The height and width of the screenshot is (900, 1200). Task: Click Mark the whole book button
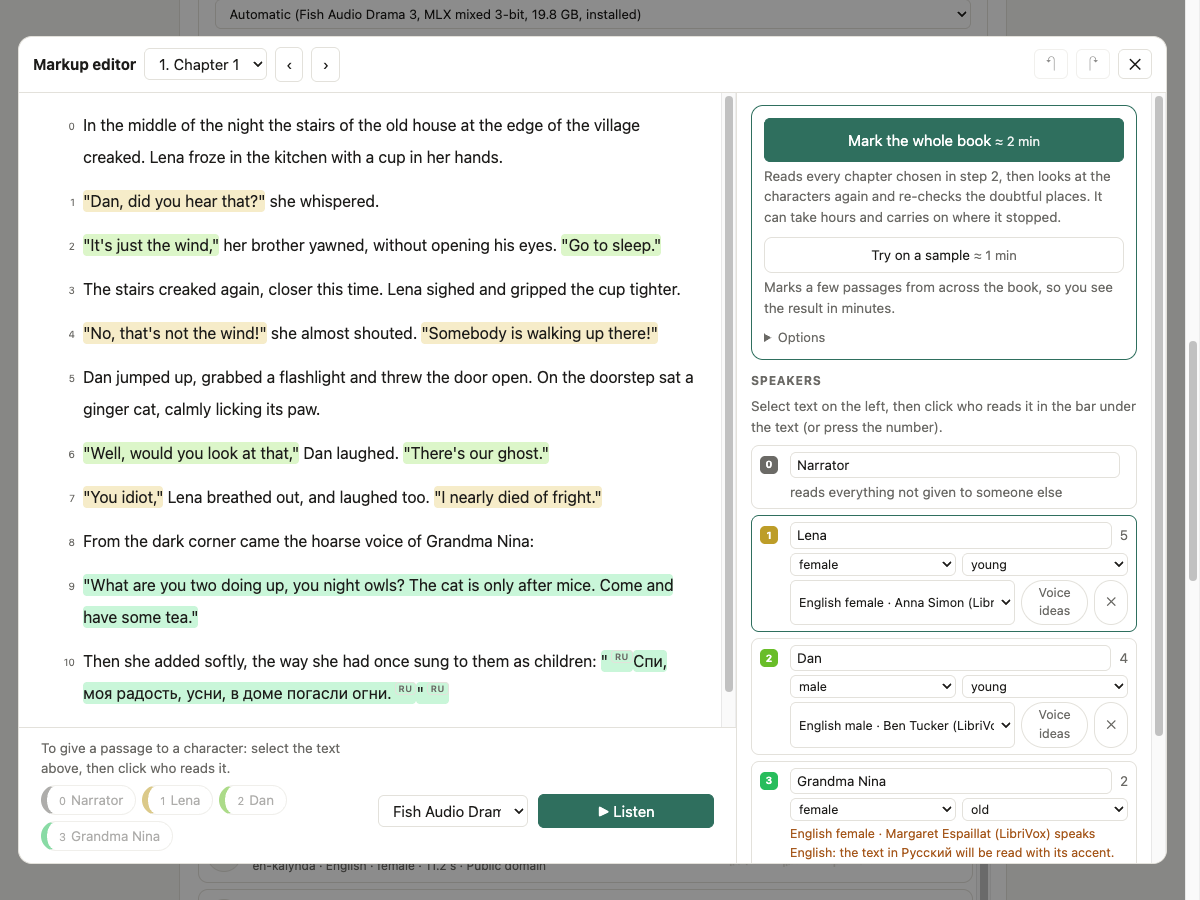tap(944, 140)
